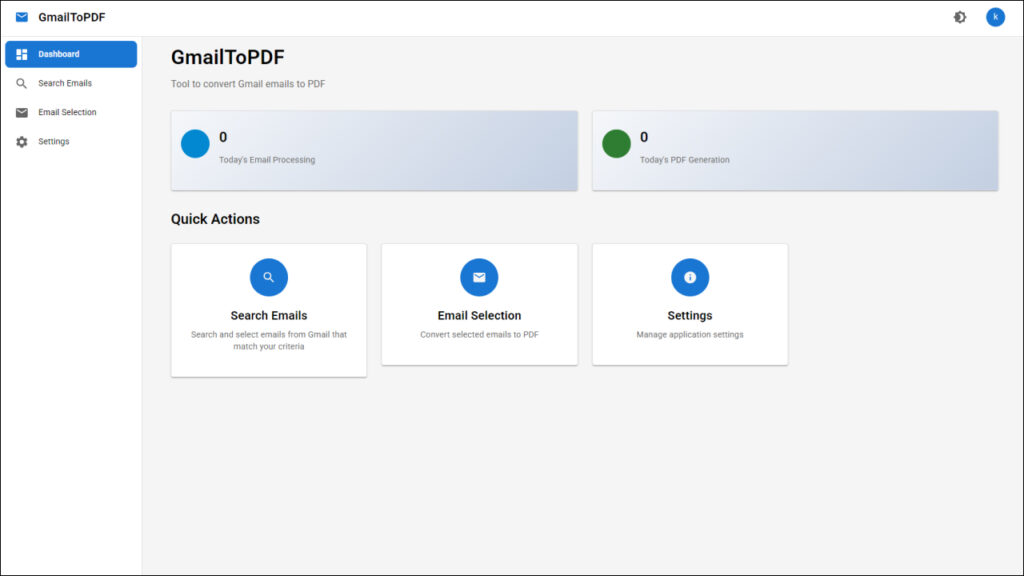Click the Search Emails magnifier icon in sidebar
The height and width of the screenshot is (576, 1024).
pyautogui.click(x=22, y=84)
